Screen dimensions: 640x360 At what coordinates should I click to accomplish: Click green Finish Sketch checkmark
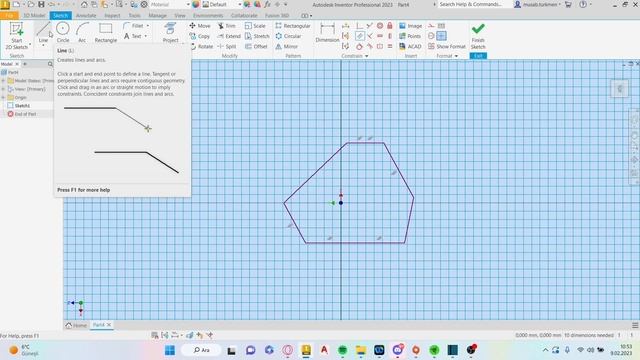pos(478,29)
